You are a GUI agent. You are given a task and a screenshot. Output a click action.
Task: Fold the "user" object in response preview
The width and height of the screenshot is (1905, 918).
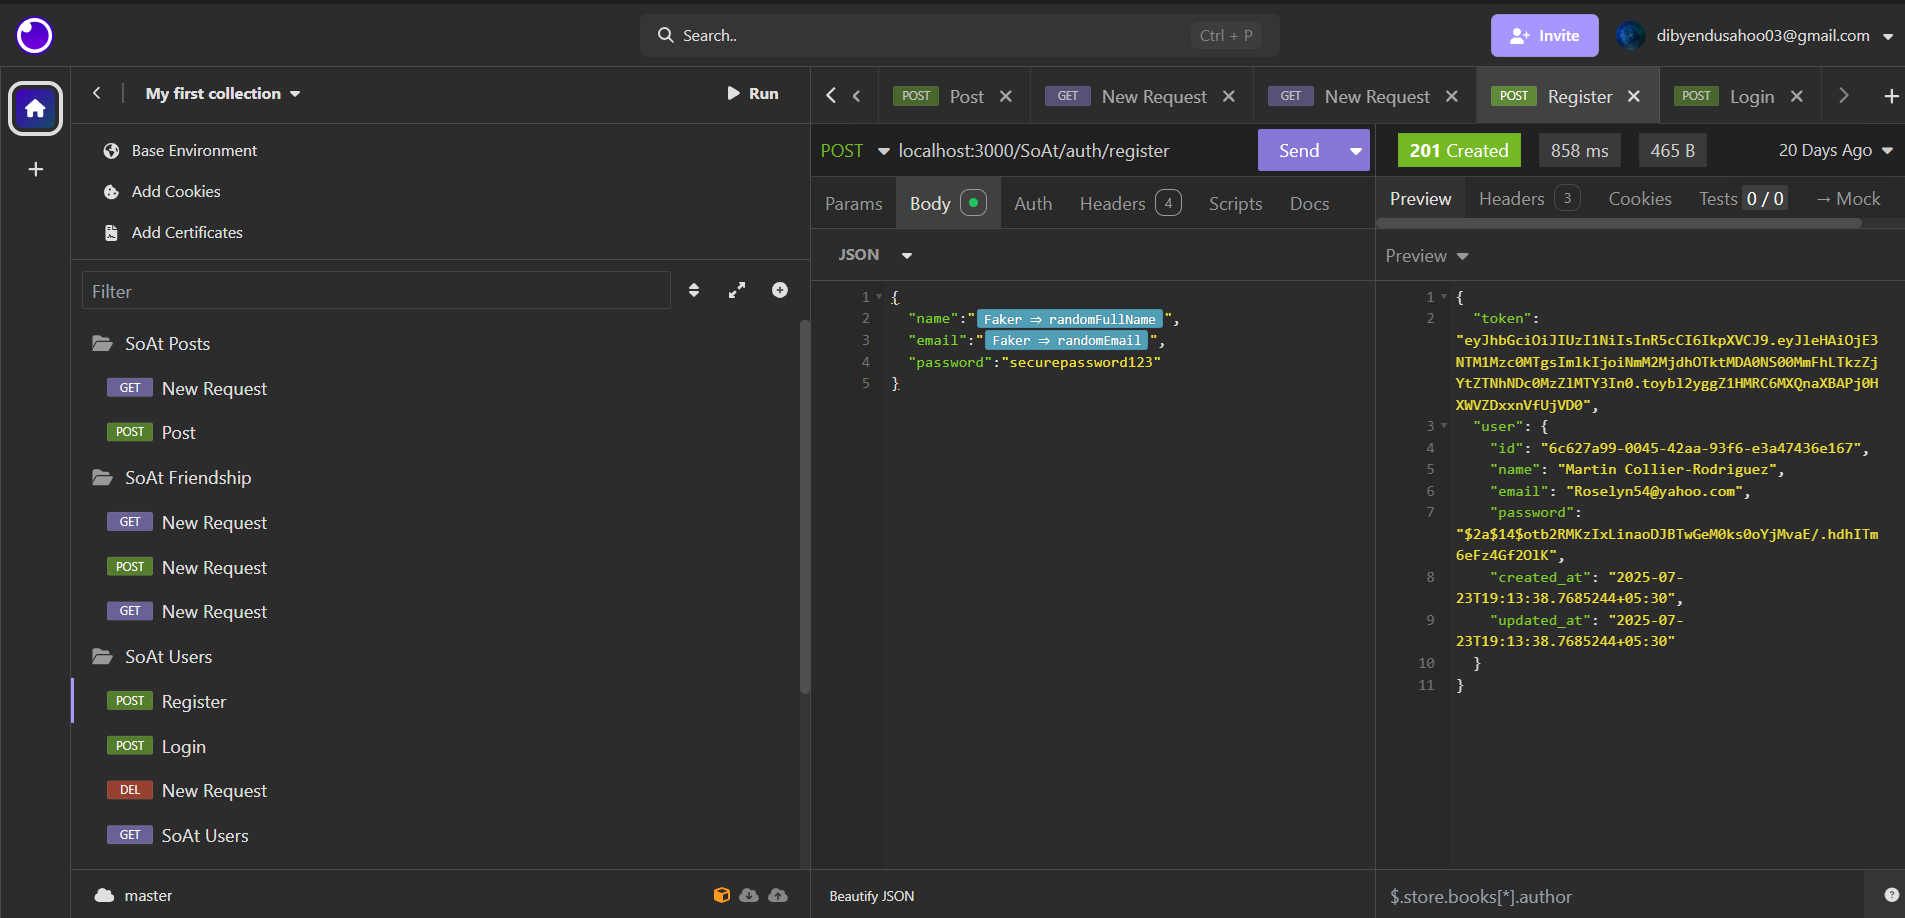1444,426
